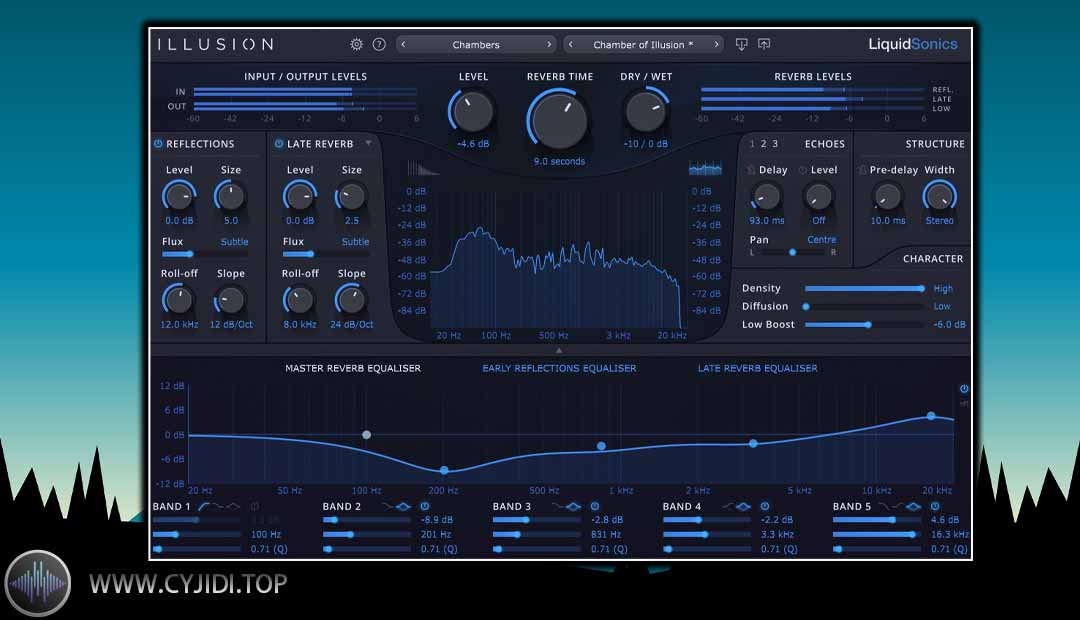Toggle the Late Reverb section power button
The image size is (1080, 620).
pyautogui.click(x=278, y=144)
